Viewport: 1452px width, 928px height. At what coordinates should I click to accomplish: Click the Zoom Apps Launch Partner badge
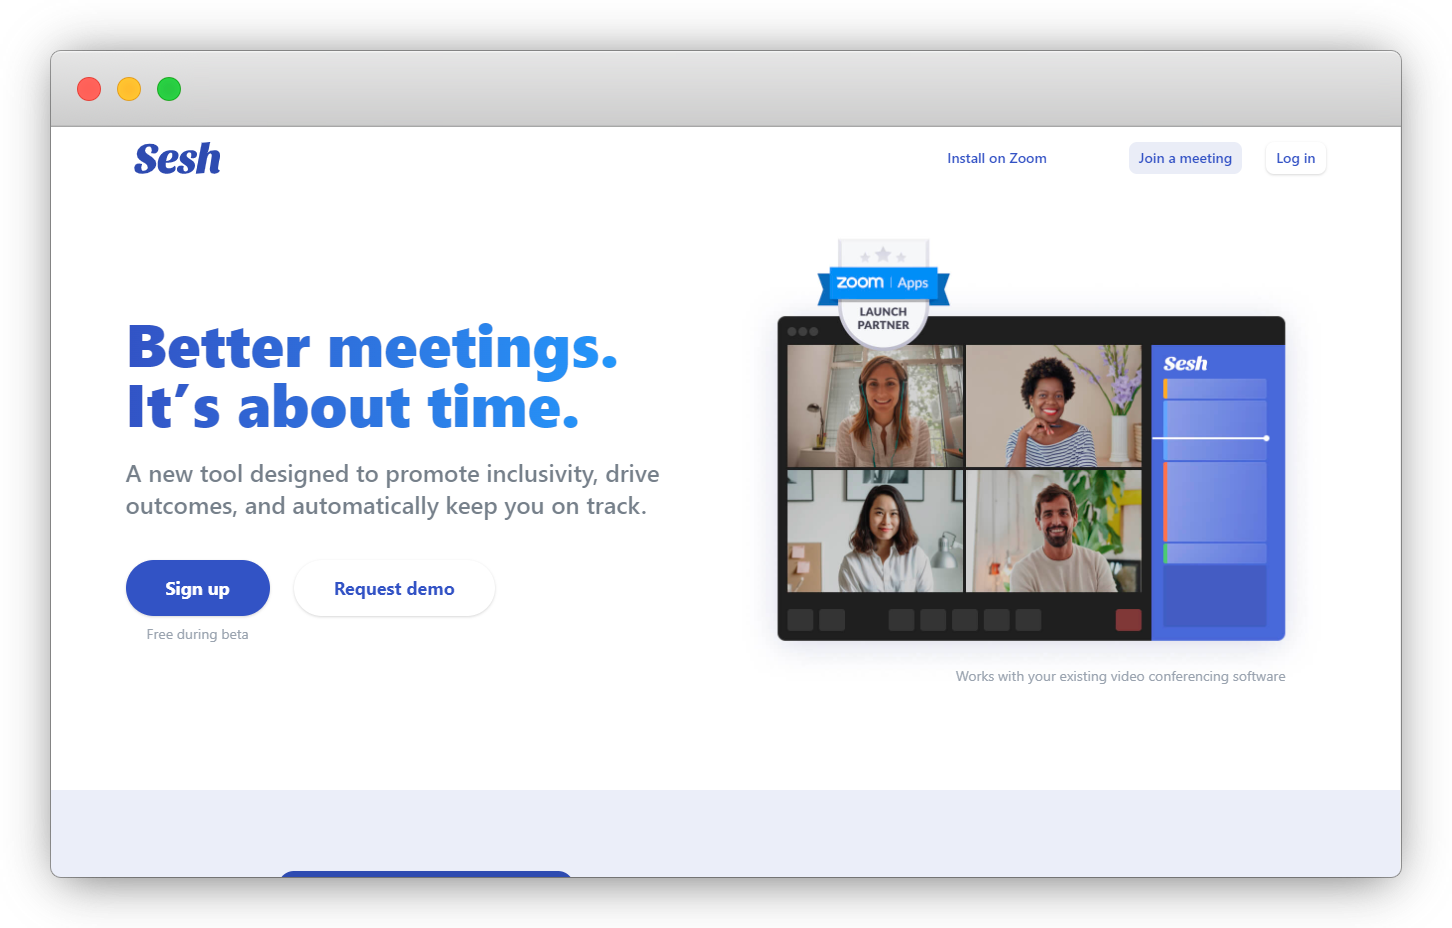883,293
